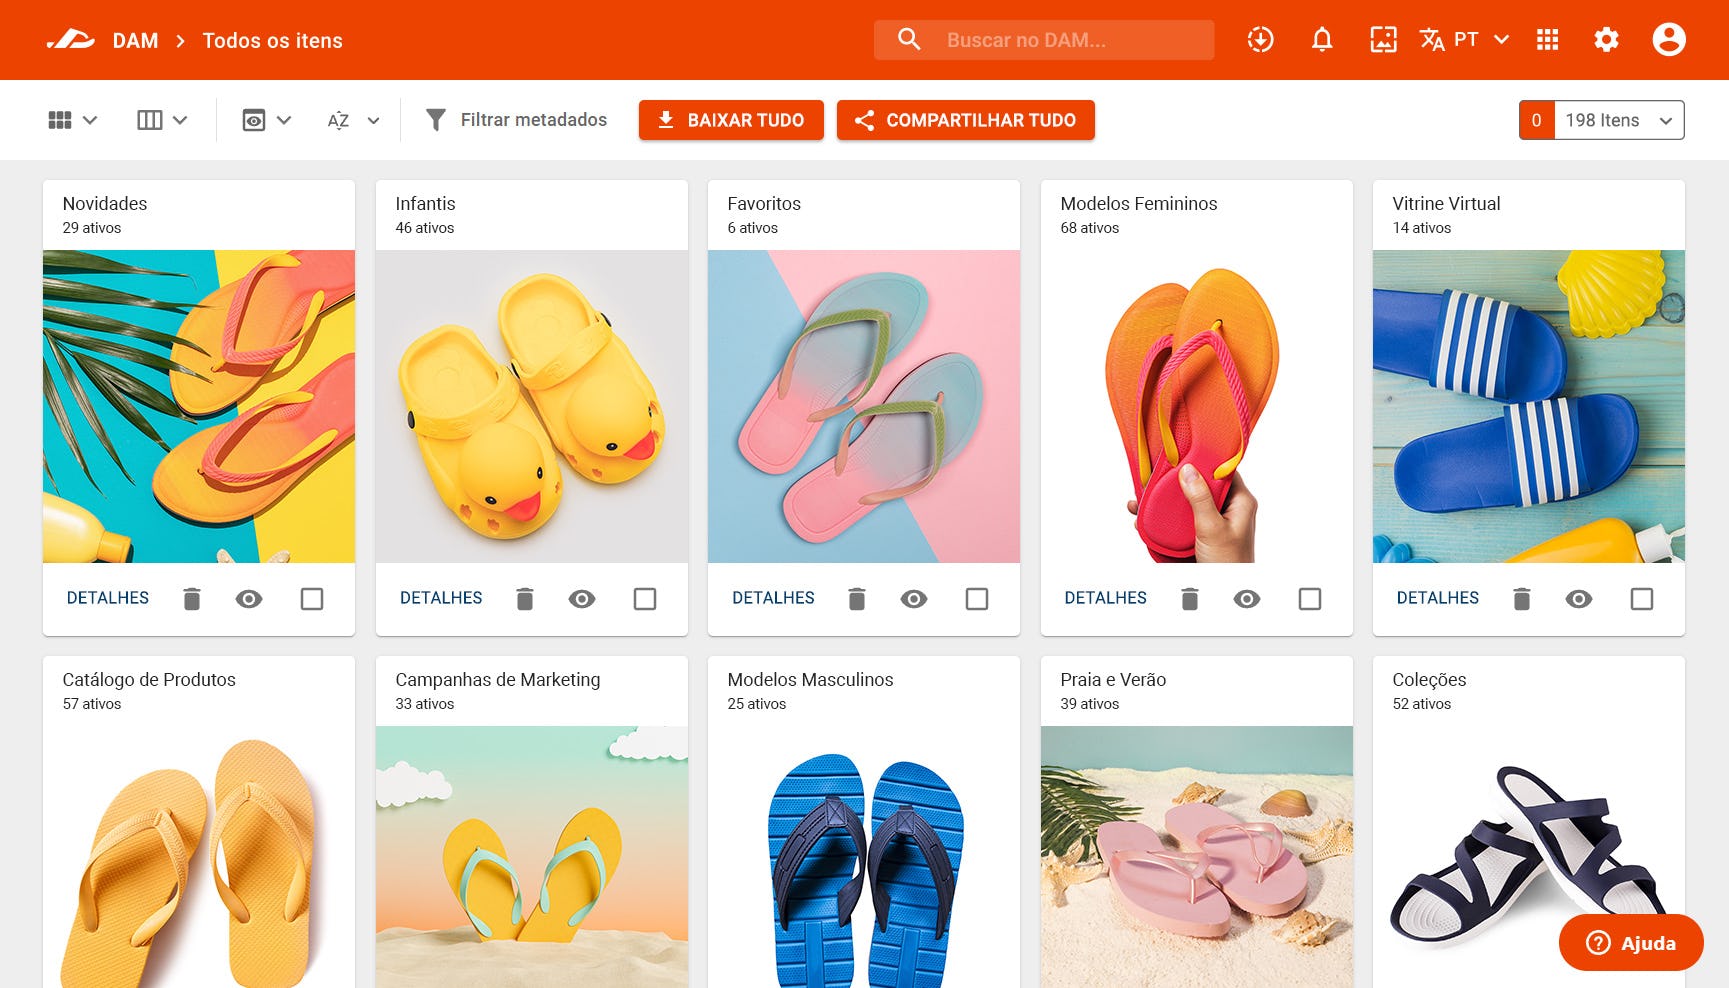Viewport: 1729px width, 988px height.
Task: Open DETALHES for Novidades
Action: click(108, 598)
